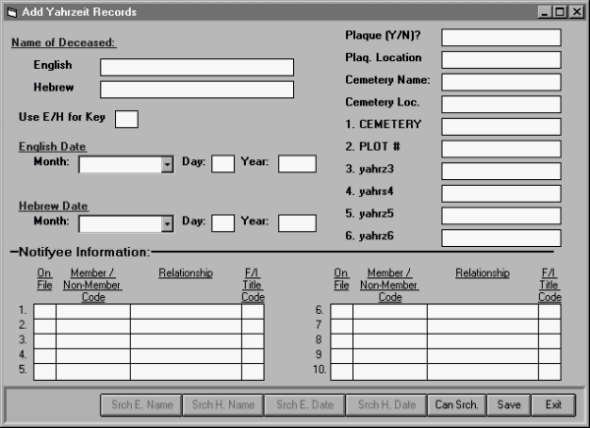Image resolution: width=590 pixels, height=428 pixels.
Task: Click the Srch E. Name button
Action: coord(141,405)
